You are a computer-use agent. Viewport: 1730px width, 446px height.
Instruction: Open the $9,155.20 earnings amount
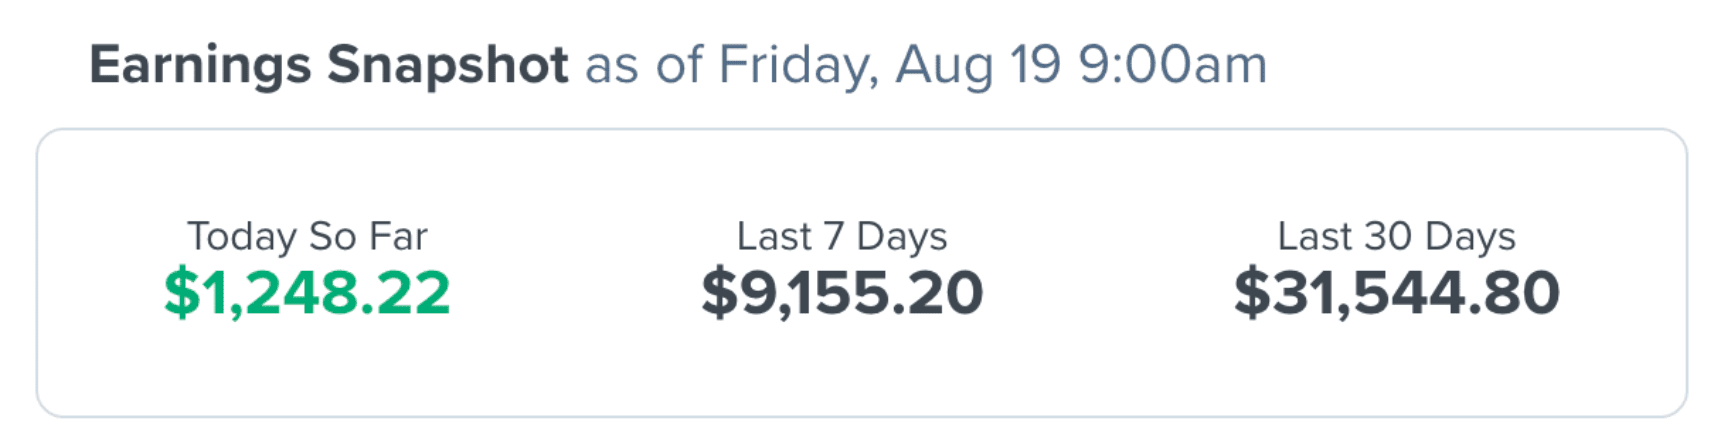pos(842,293)
